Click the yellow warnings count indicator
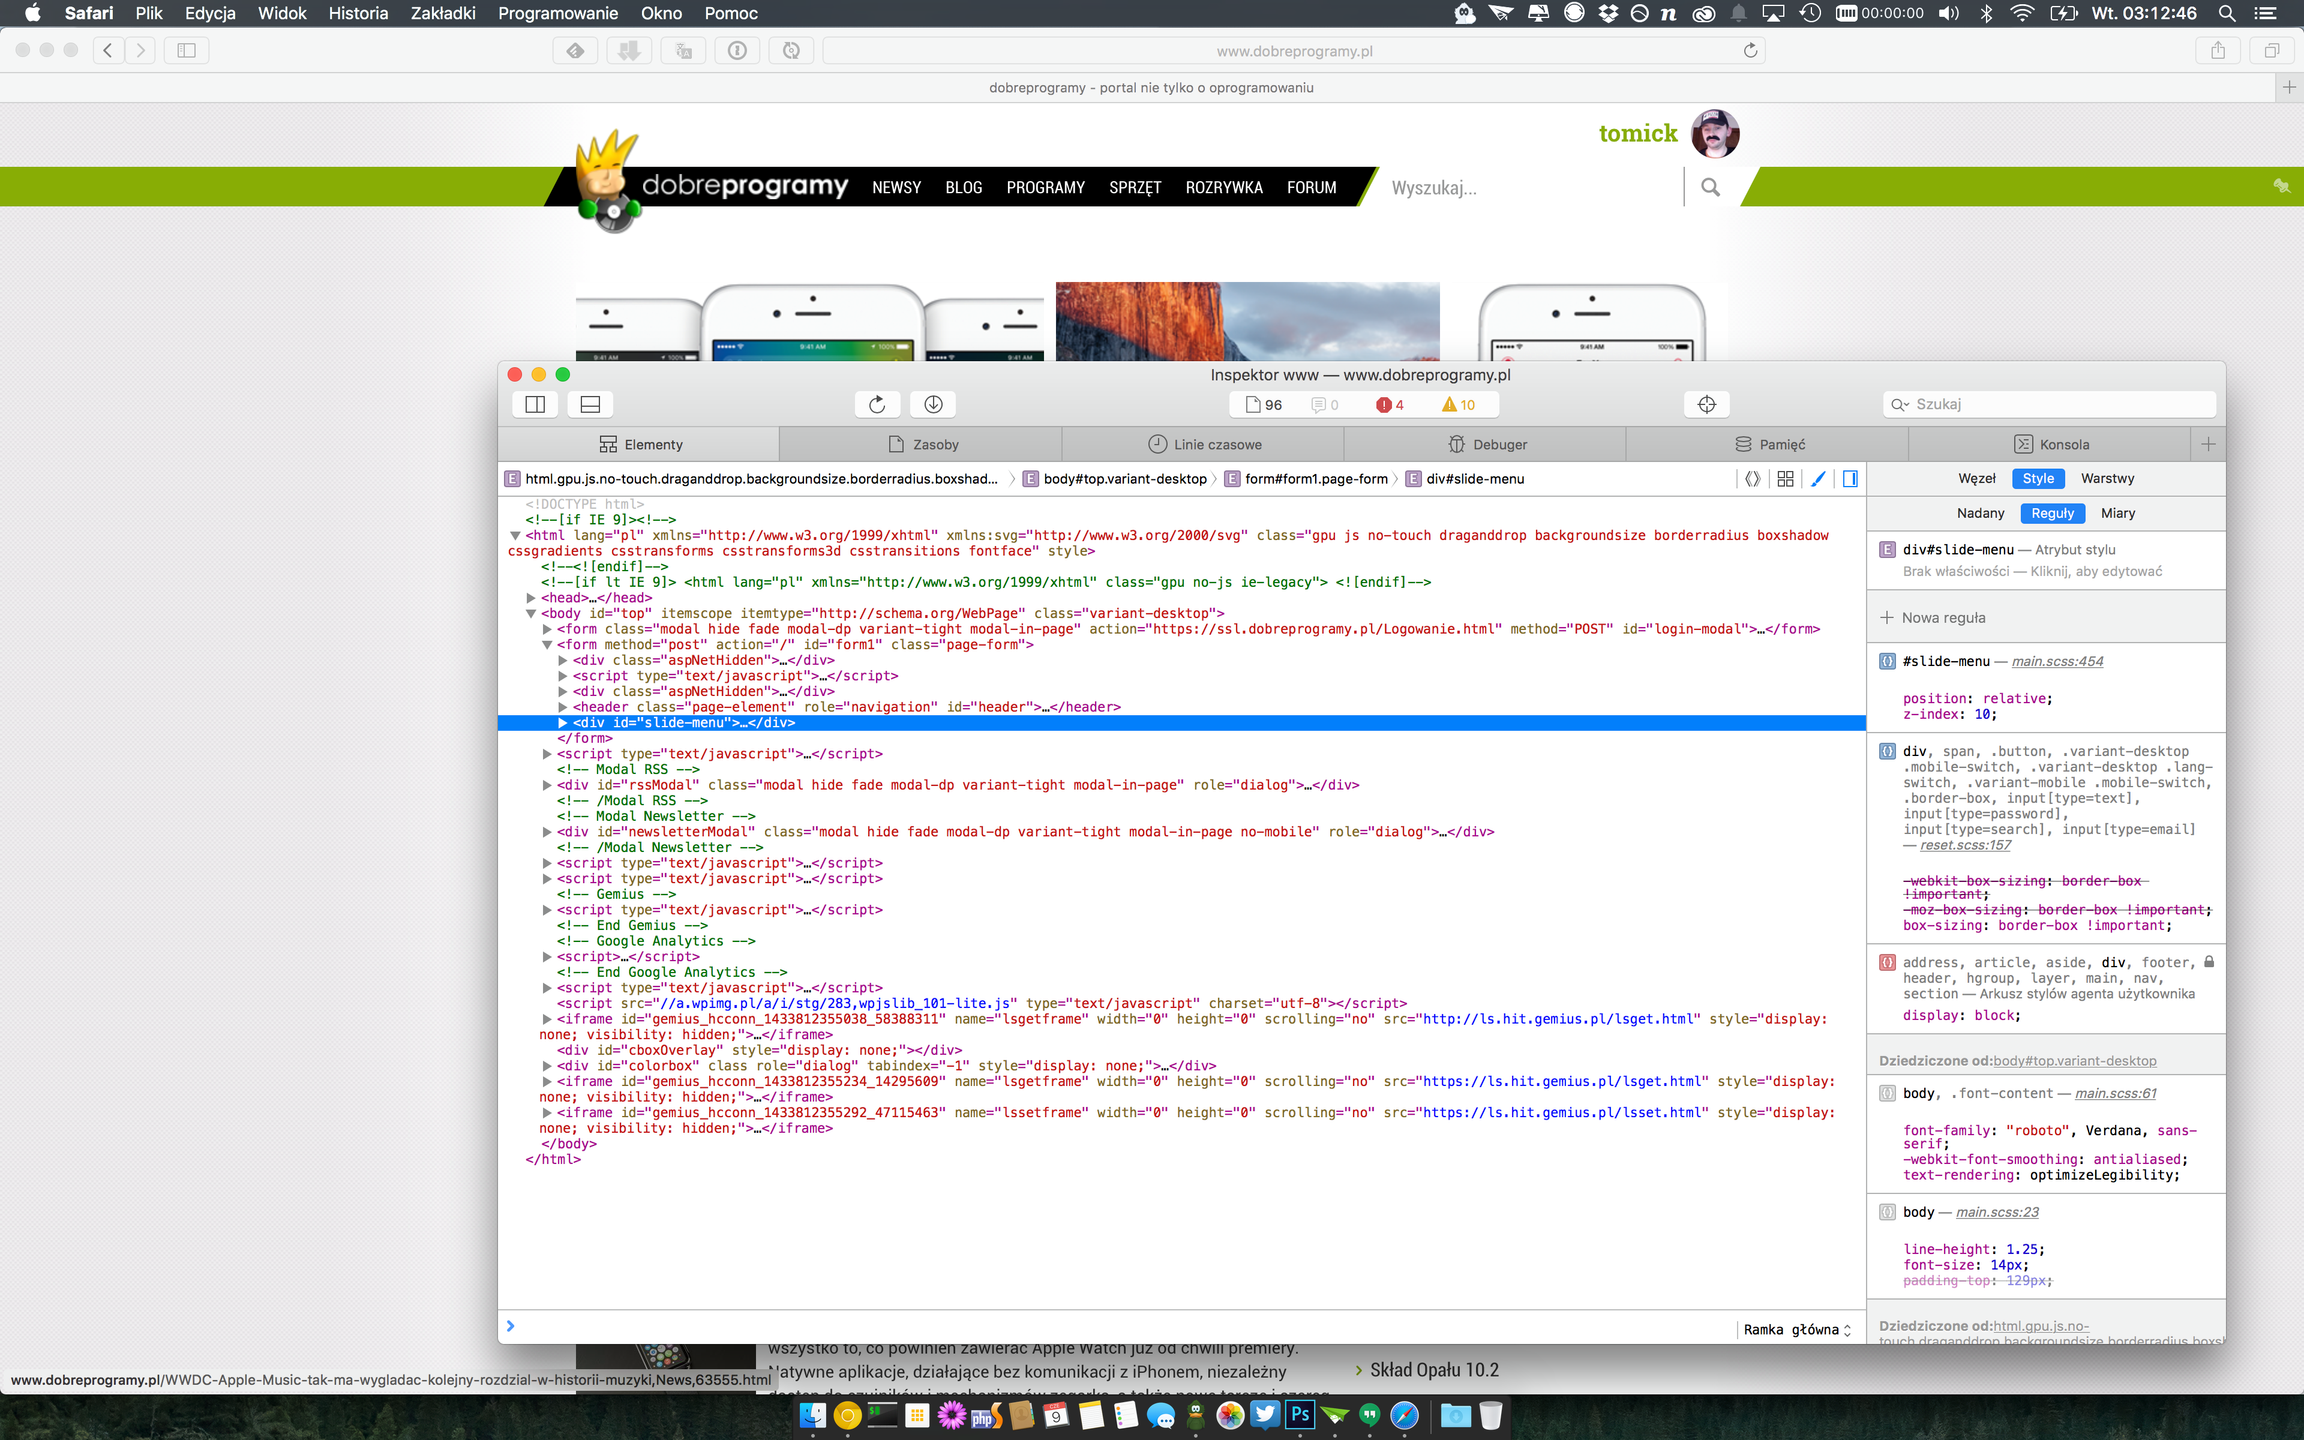The width and height of the screenshot is (2304, 1440). (x=1458, y=405)
